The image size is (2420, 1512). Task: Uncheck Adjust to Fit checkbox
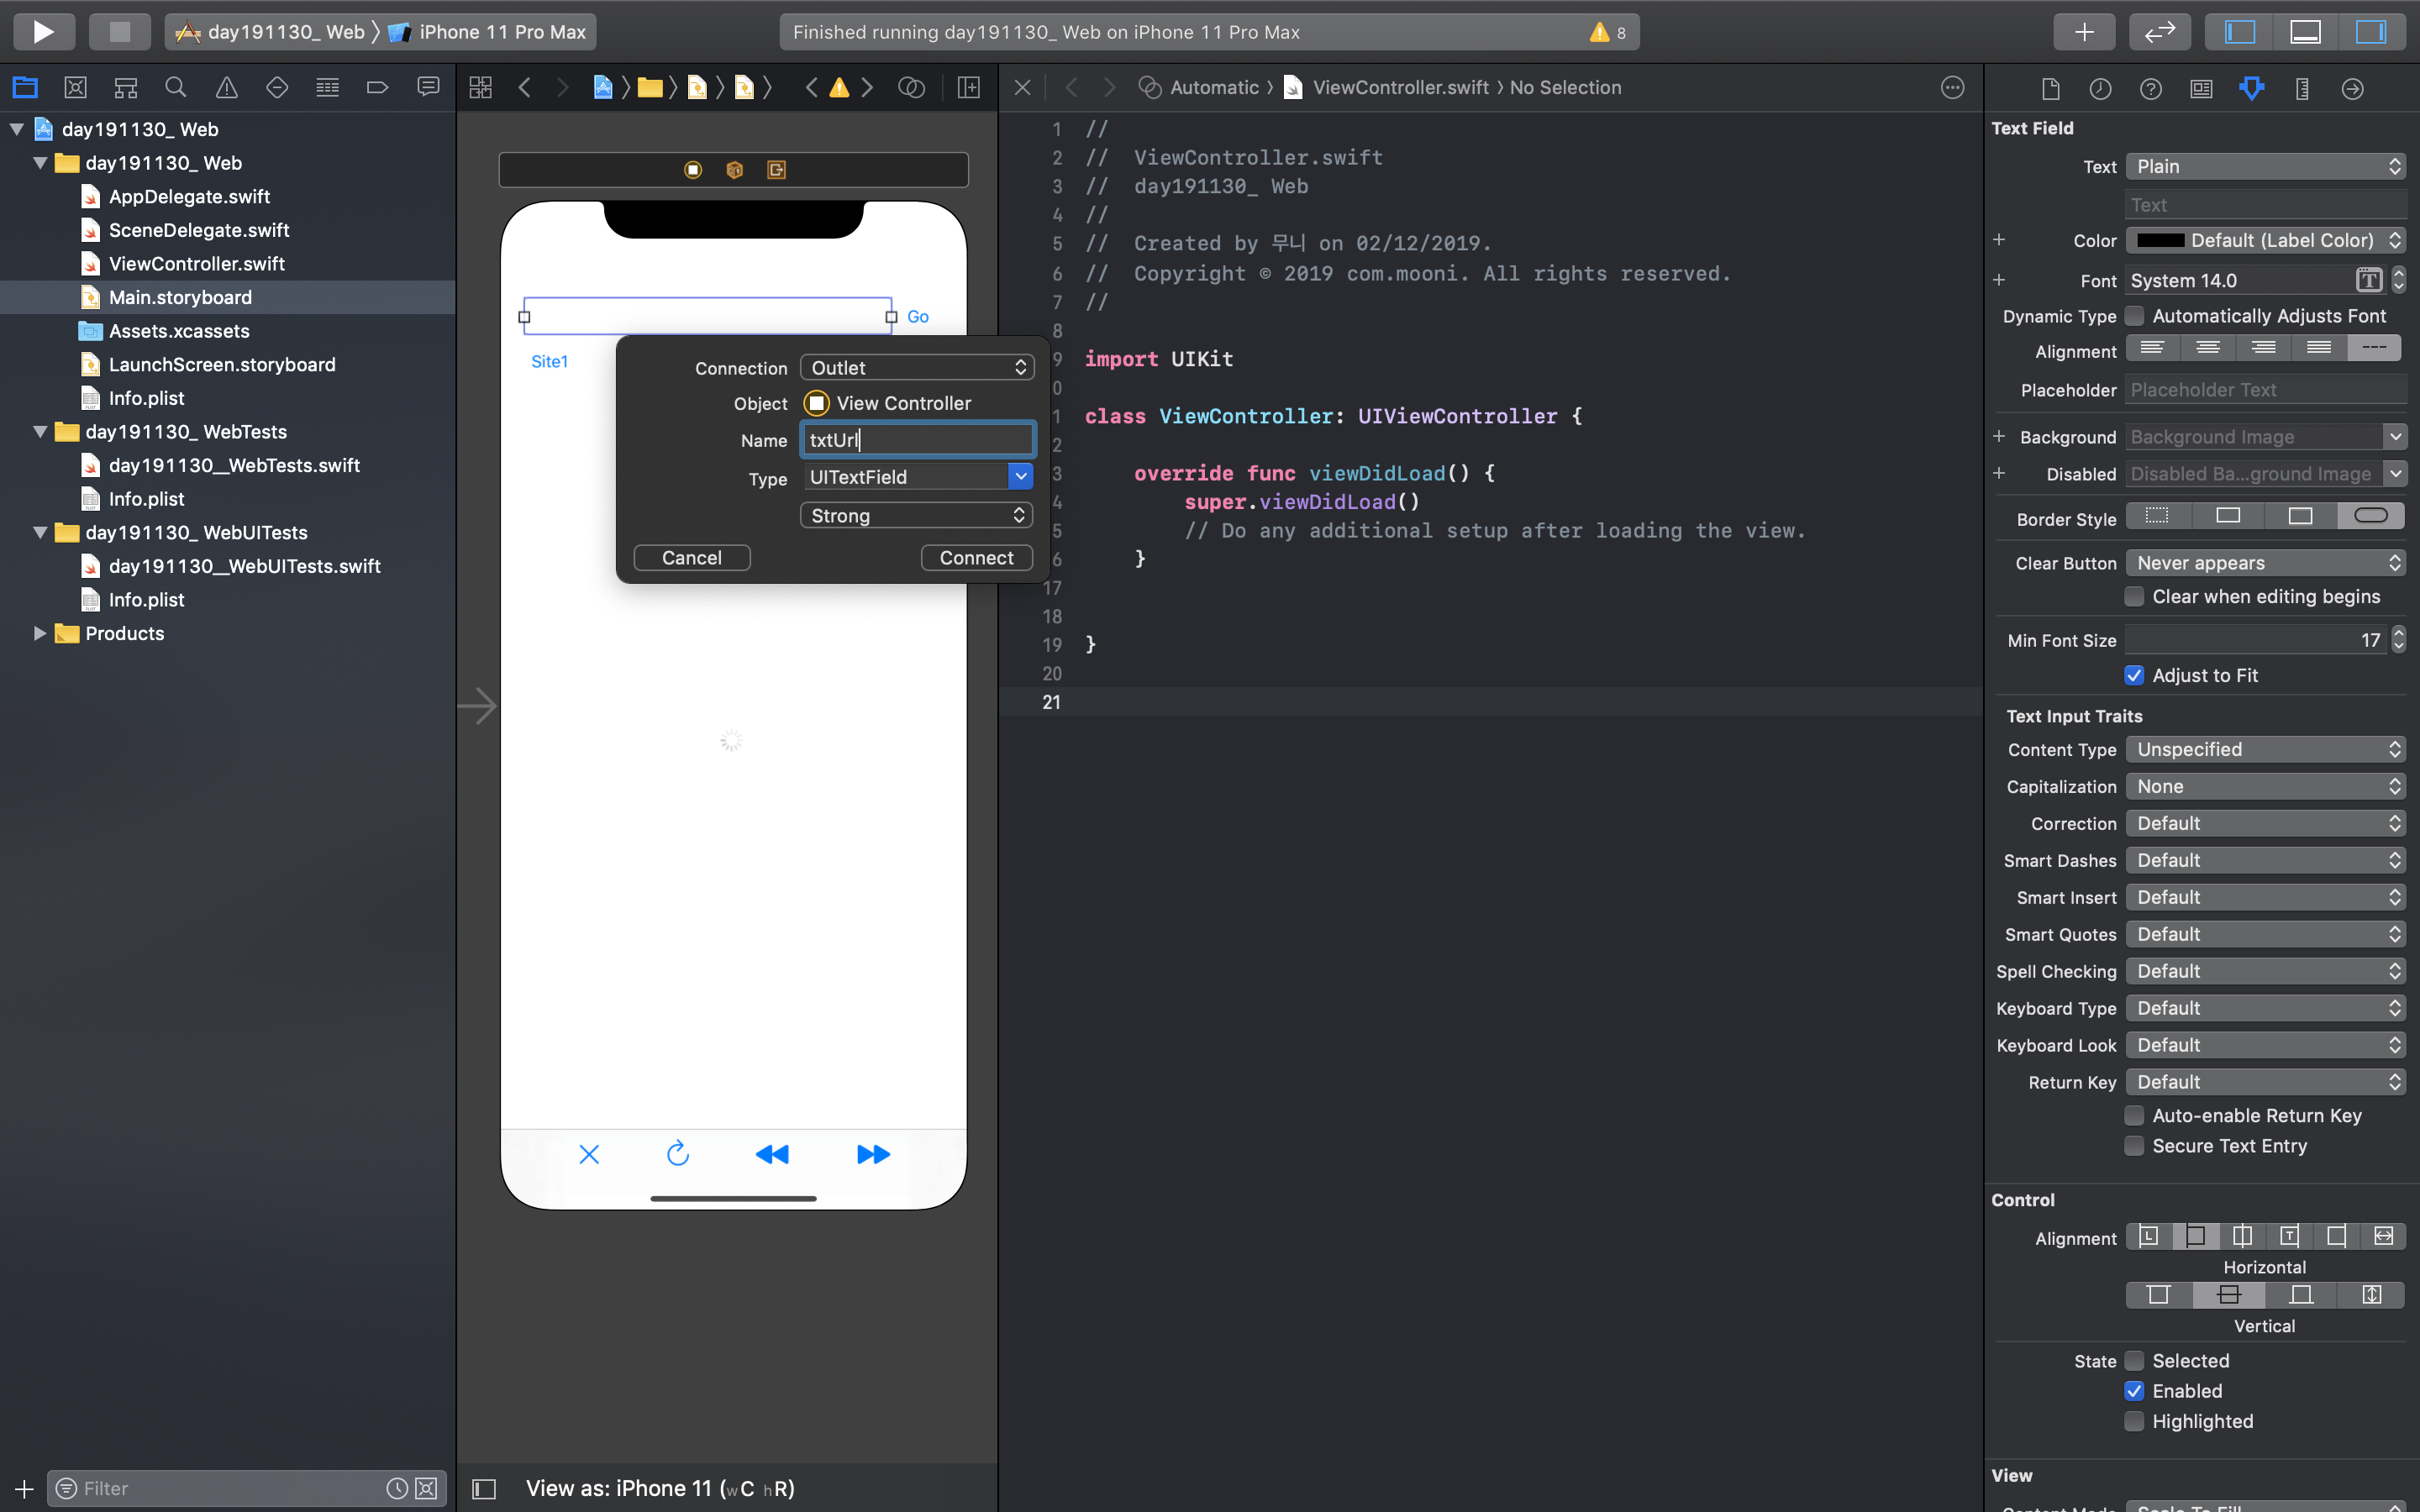click(2134, 676)
